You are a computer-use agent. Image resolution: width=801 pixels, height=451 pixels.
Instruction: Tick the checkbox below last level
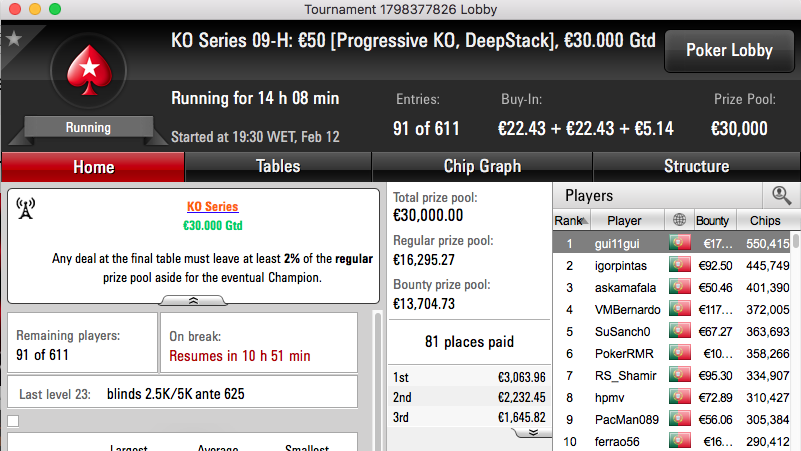(13, 421)
